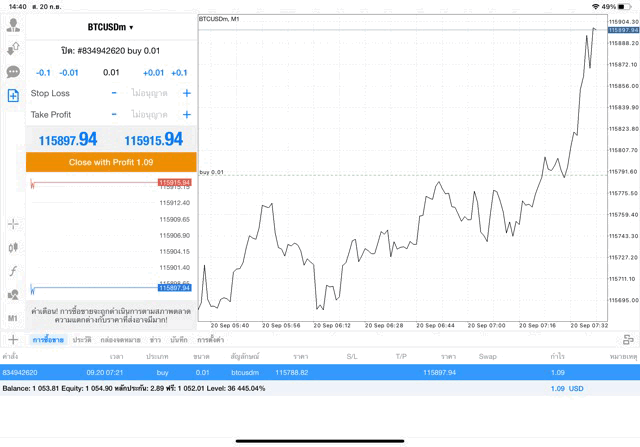
Task: Open the BTCUSDm symbol dropdown
Action: (x=110, y=27)
